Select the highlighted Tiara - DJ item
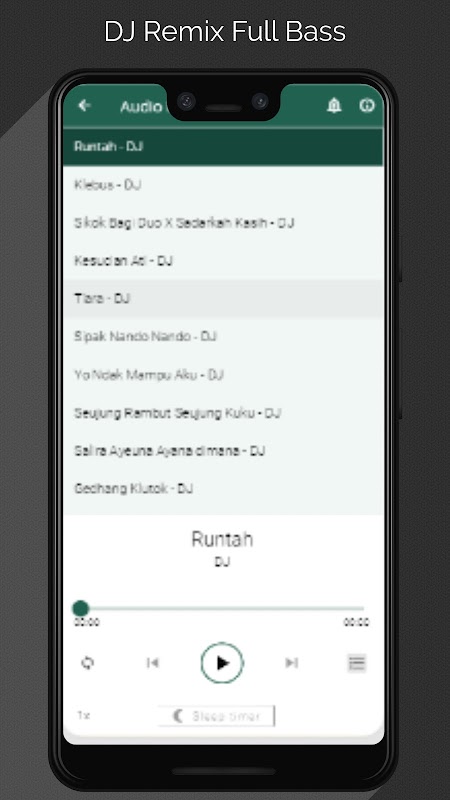This screenshot has width=450, height=800. point(223,298)
